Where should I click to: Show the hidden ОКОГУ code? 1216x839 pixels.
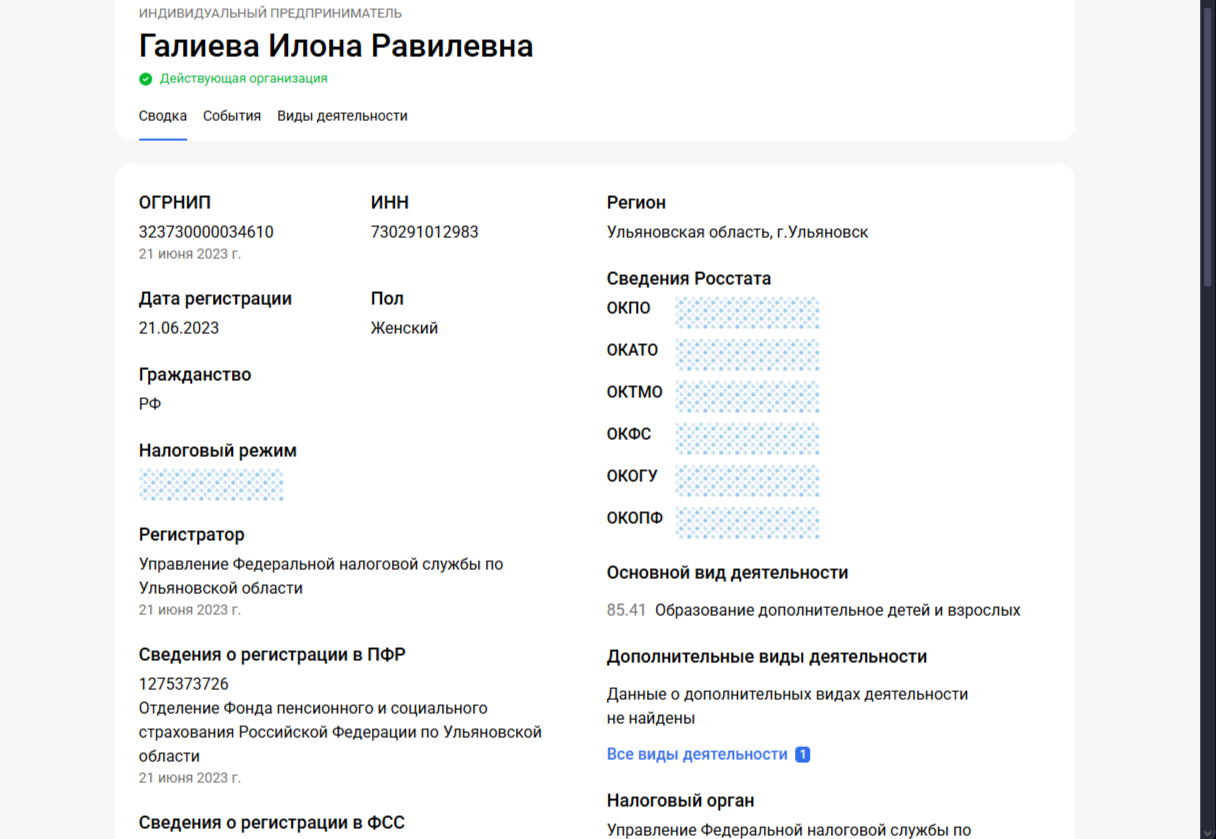pyautogui.click(x=747, y=480)
